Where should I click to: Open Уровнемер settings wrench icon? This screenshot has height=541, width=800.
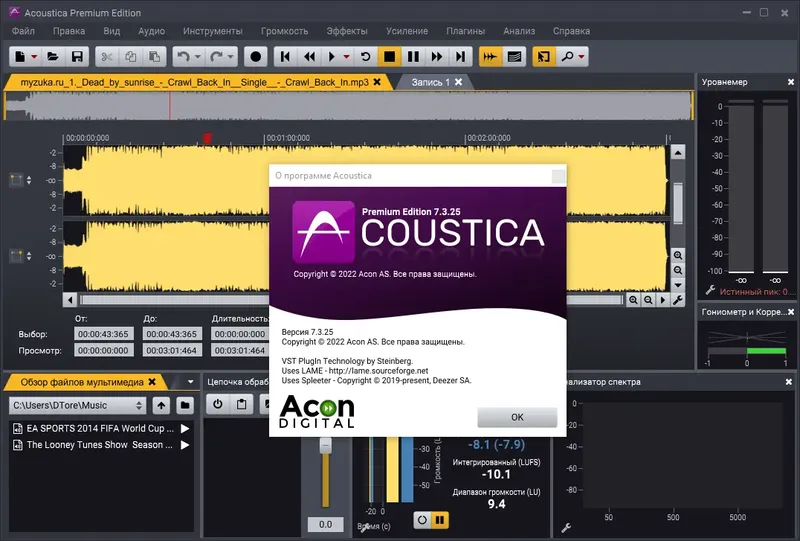pyautogui.click(x=710, y=290)
